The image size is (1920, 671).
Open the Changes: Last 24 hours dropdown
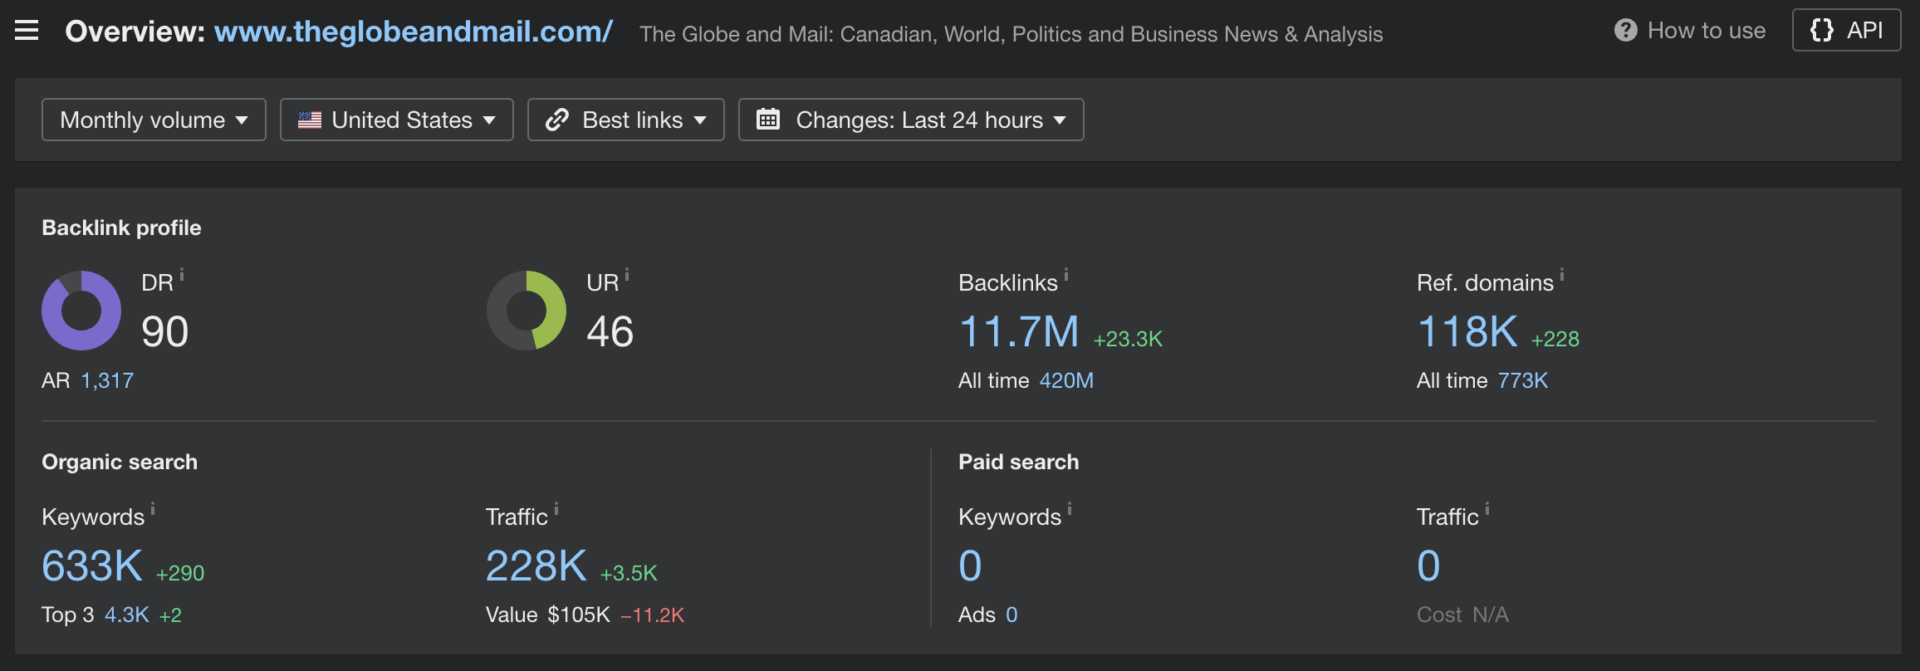coord(911,120)
